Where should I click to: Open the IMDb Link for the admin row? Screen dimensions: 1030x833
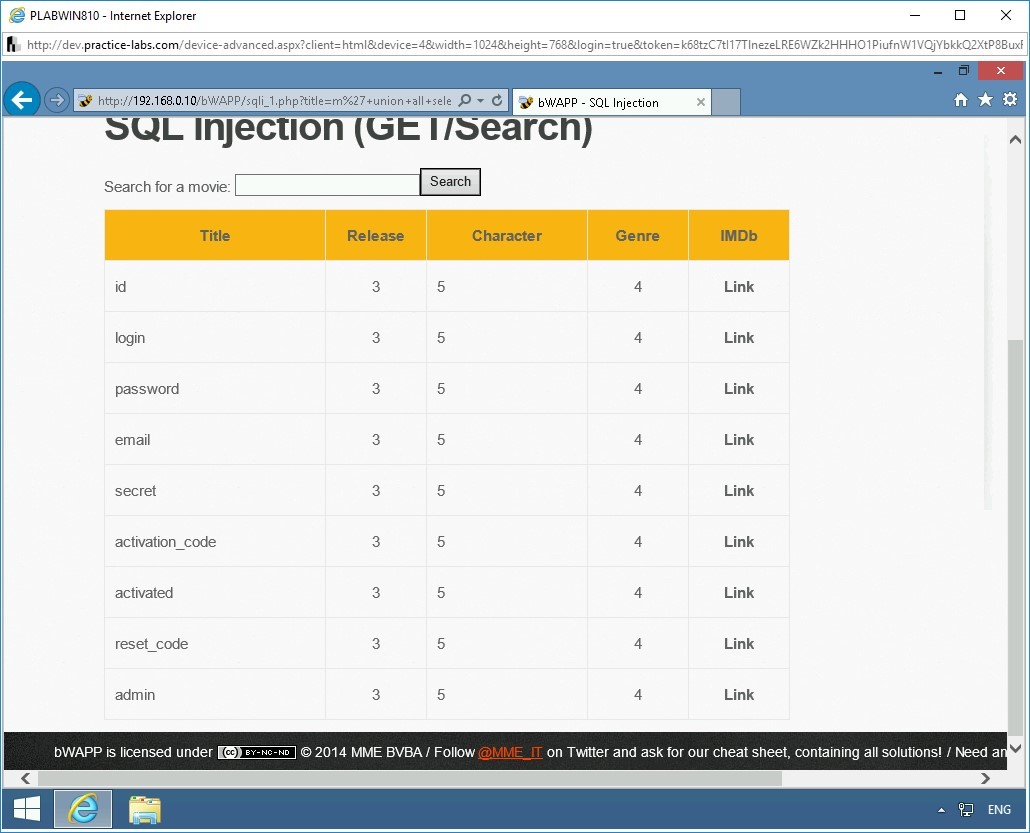[x=739, y=695]
